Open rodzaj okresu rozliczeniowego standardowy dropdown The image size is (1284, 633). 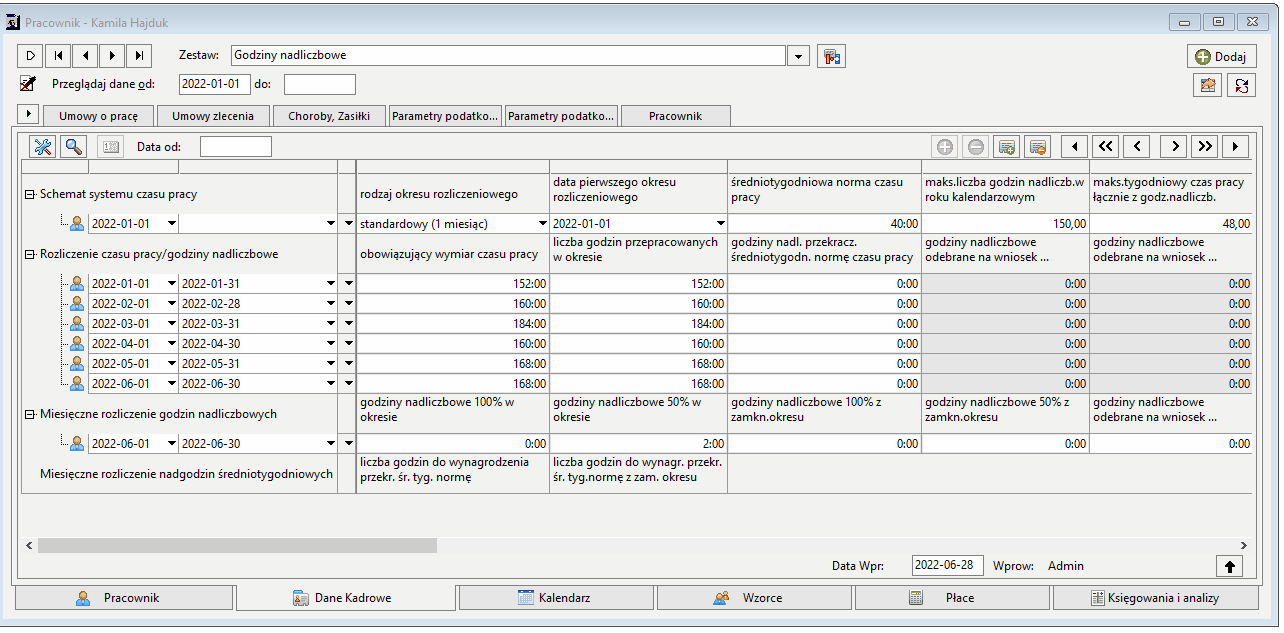(543, 224)
